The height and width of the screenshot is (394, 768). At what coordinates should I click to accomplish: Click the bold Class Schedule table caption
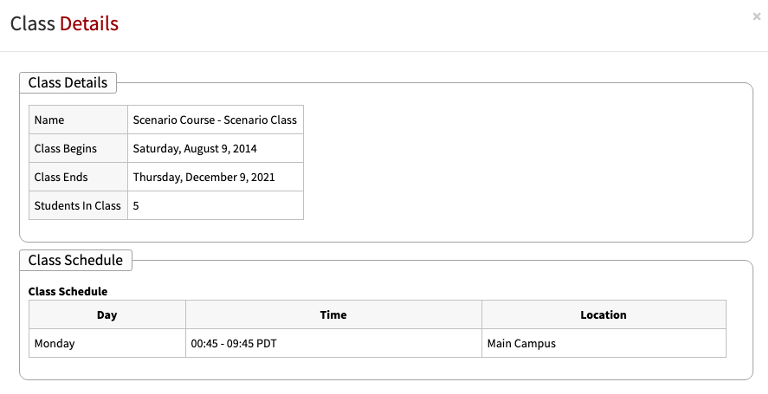click(x=68, y=292)
